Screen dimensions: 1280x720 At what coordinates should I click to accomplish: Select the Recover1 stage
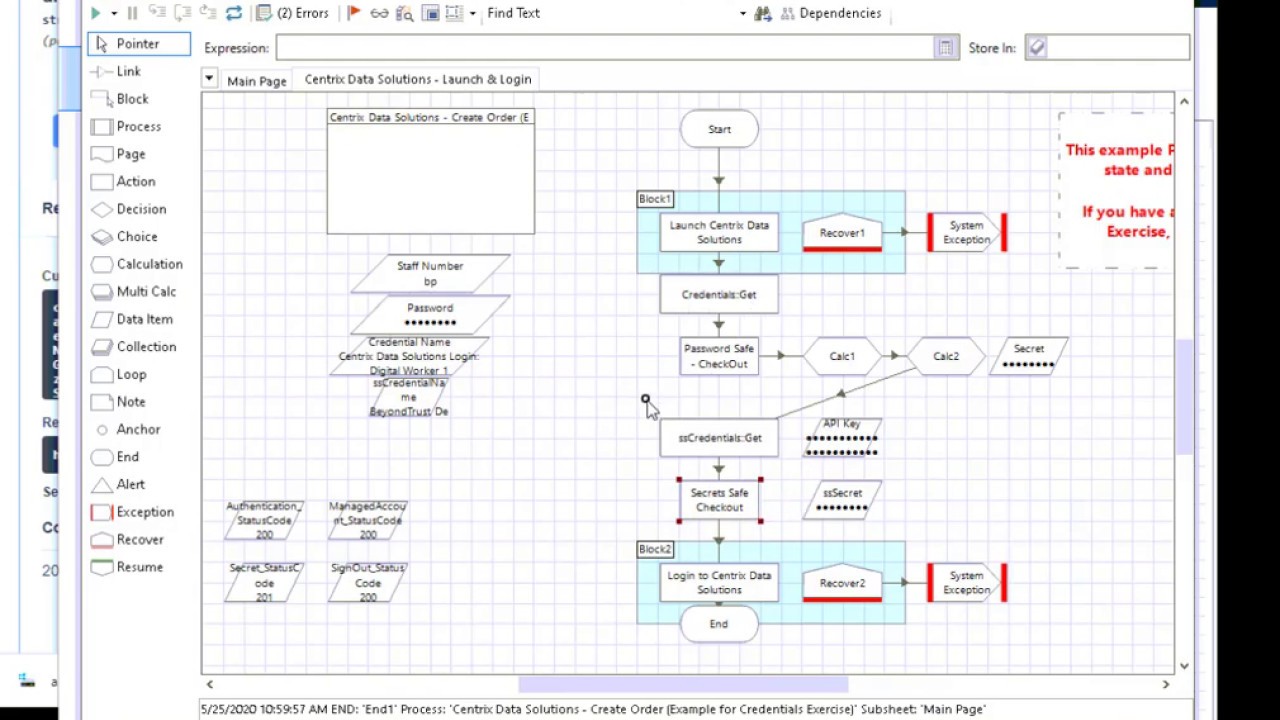point(842,233)
